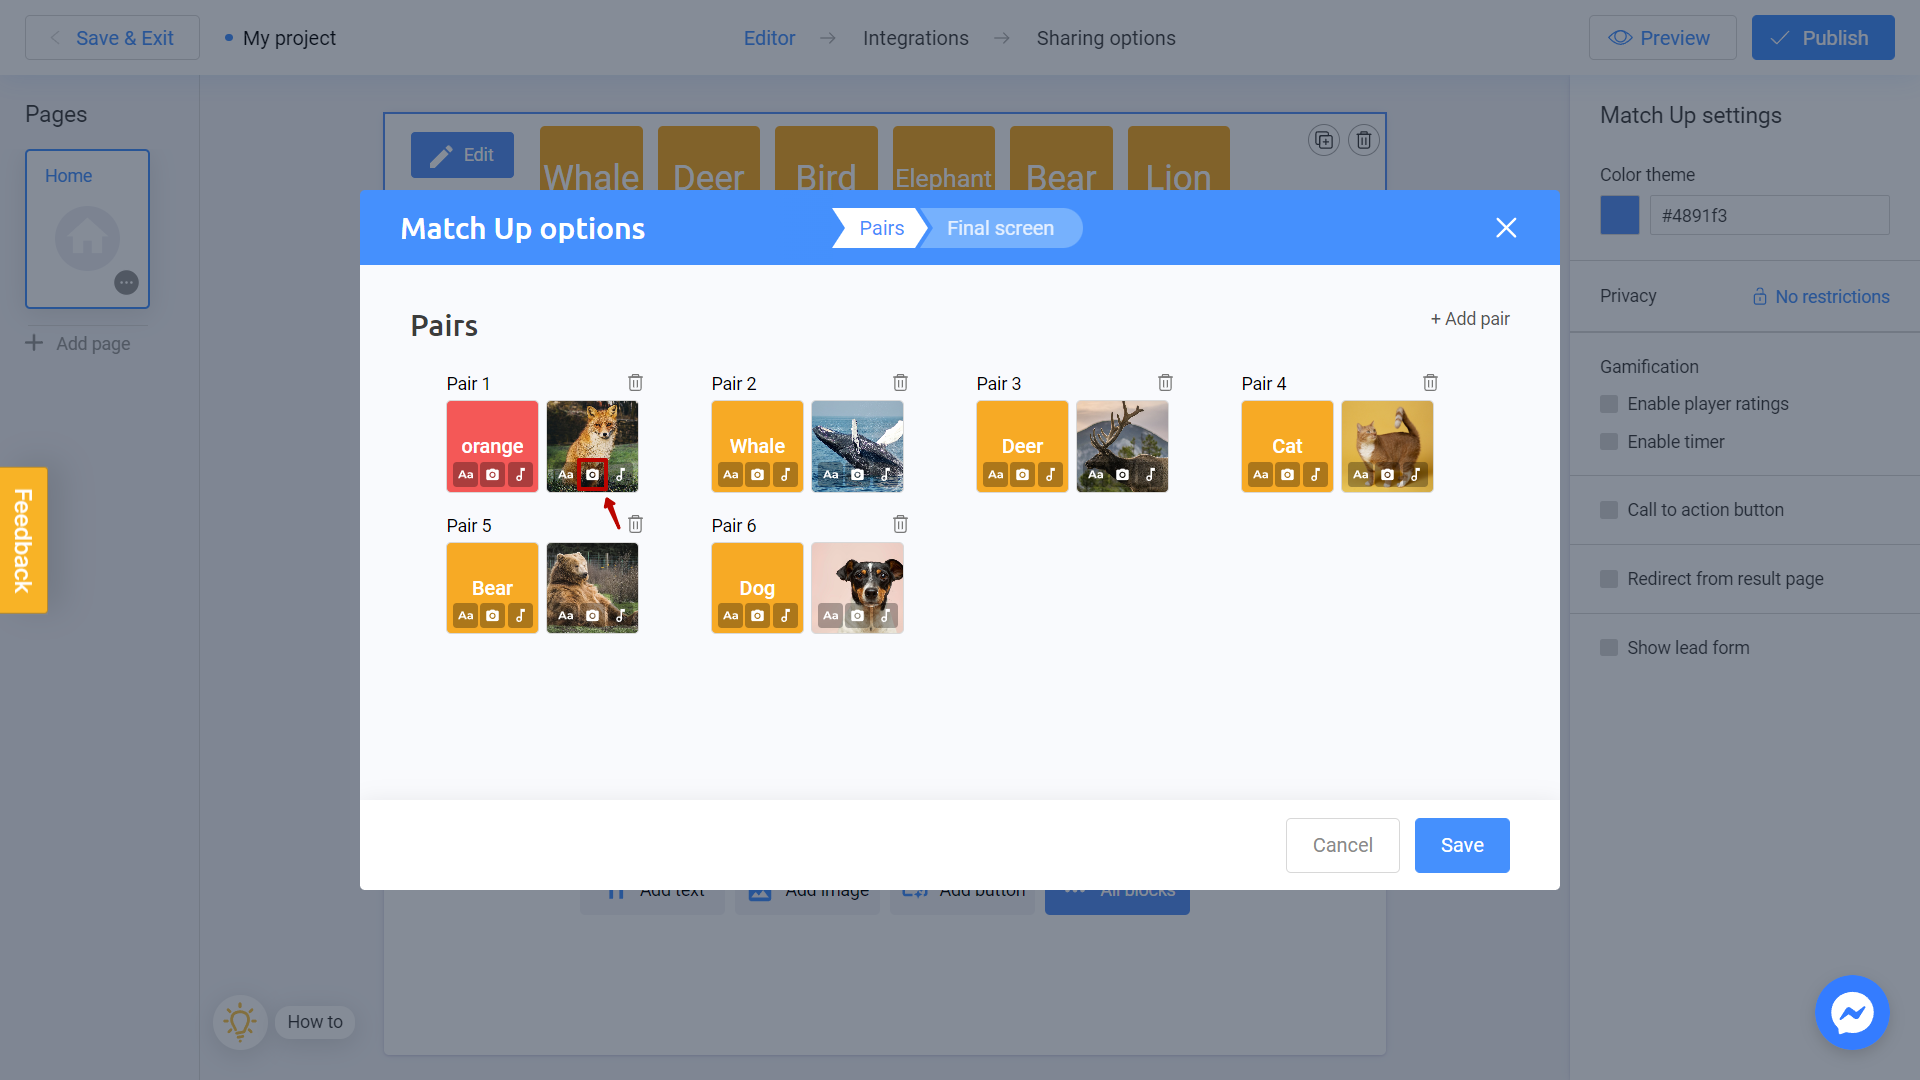Open the Messenger chat bubble
The width and height of the screenshot is (1920, 1080).
(x=1852, y=1012)
